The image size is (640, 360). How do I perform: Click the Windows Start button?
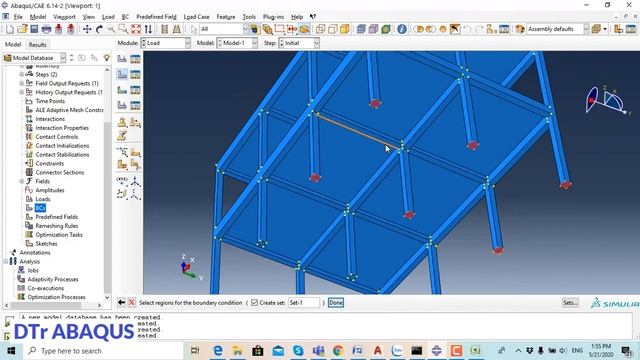tap(11, 351)
